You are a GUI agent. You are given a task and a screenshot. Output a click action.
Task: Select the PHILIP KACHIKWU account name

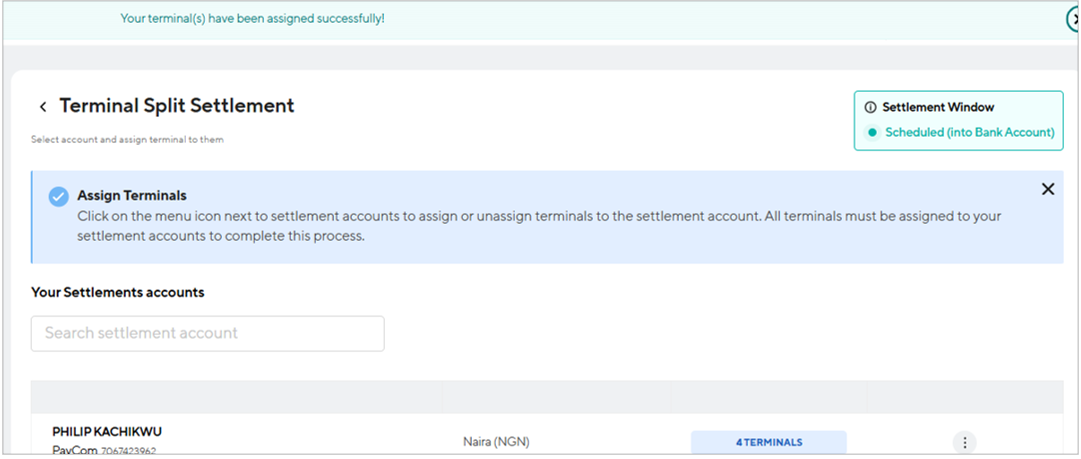[x=108, y=432]
